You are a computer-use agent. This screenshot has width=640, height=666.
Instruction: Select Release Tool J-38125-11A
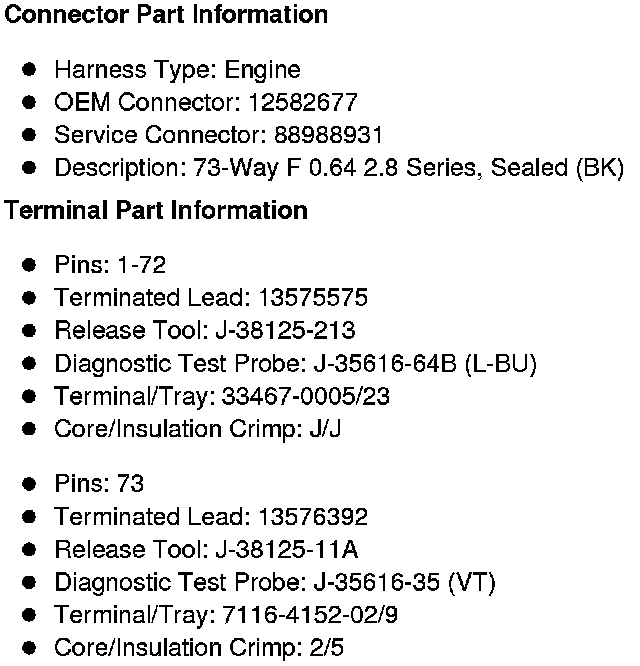tap(286, 550)
